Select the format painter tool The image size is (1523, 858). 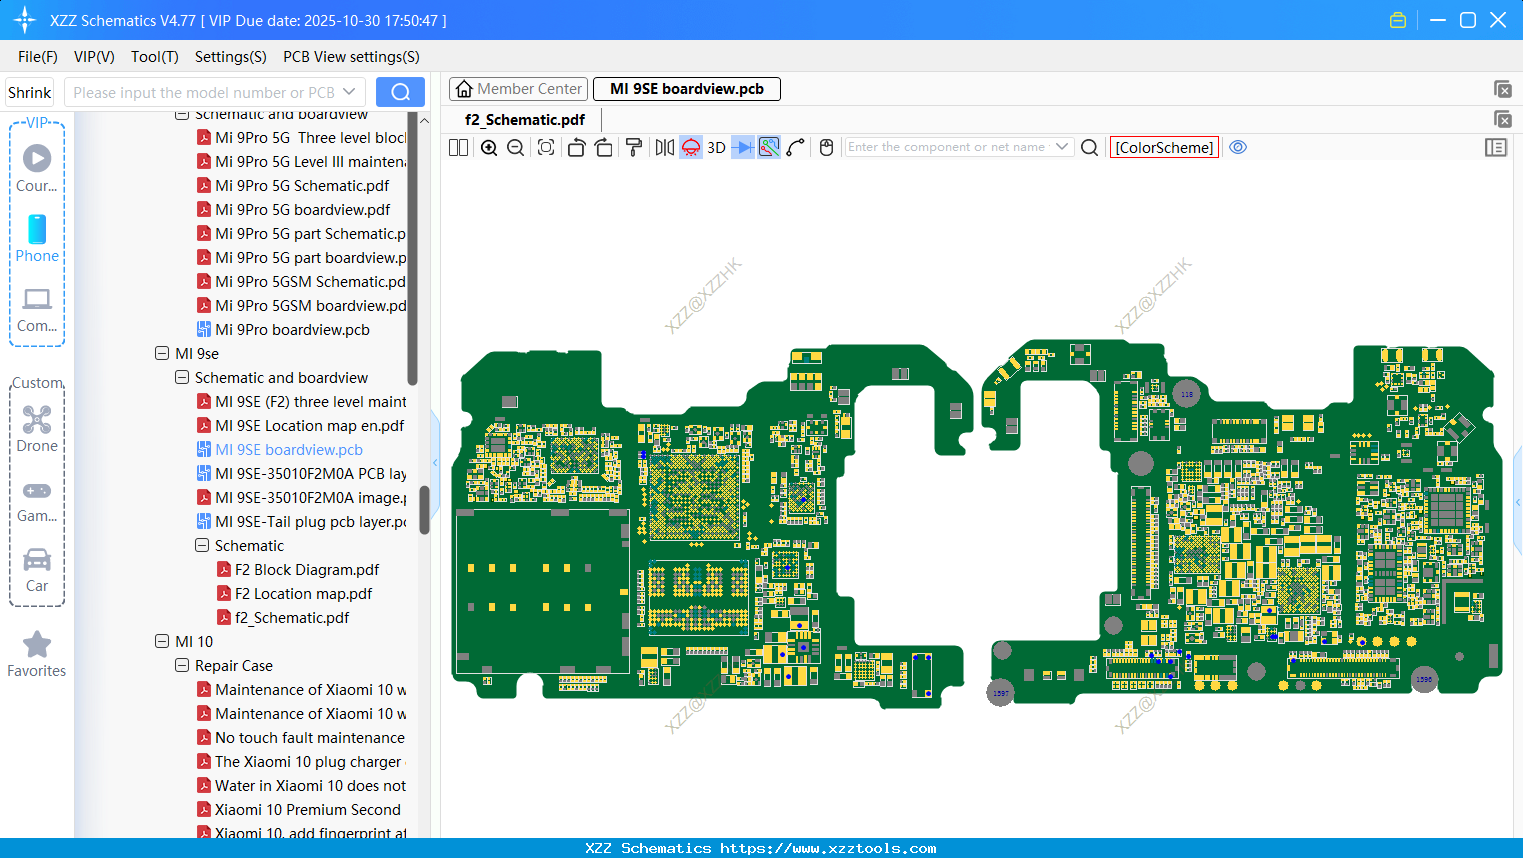(x=633, y=148)
